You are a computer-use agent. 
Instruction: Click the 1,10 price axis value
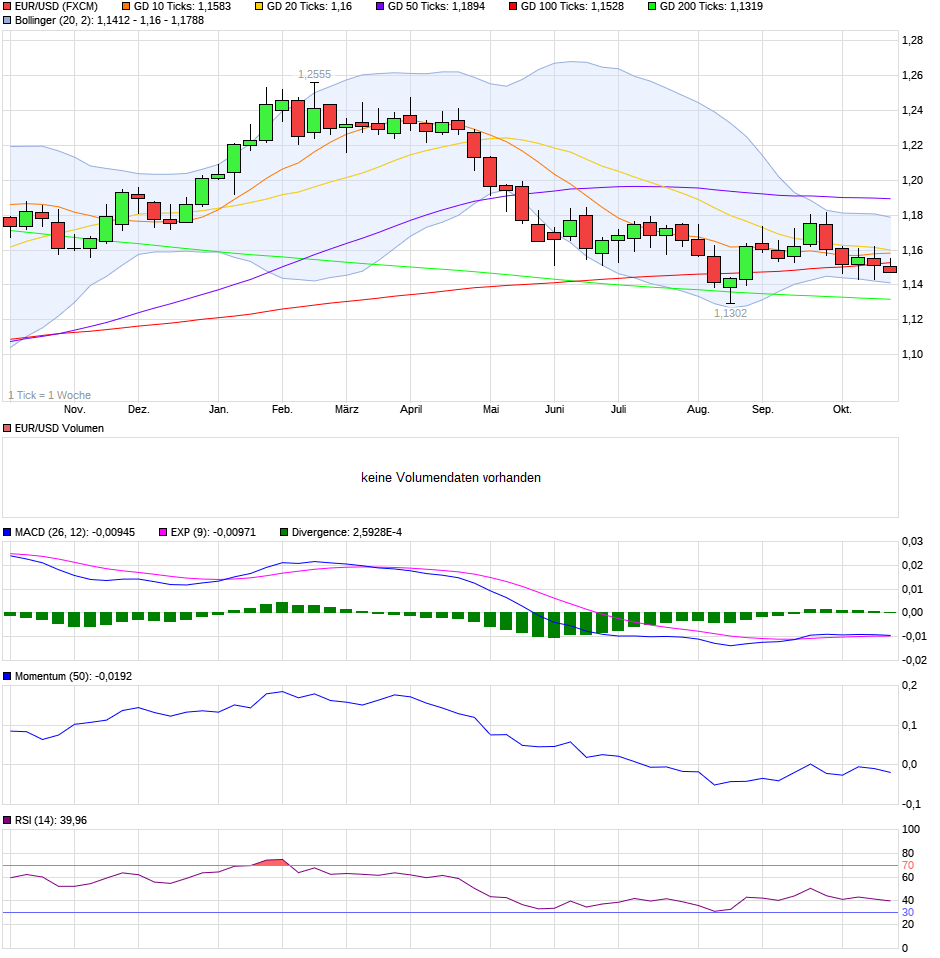point(913,355)
